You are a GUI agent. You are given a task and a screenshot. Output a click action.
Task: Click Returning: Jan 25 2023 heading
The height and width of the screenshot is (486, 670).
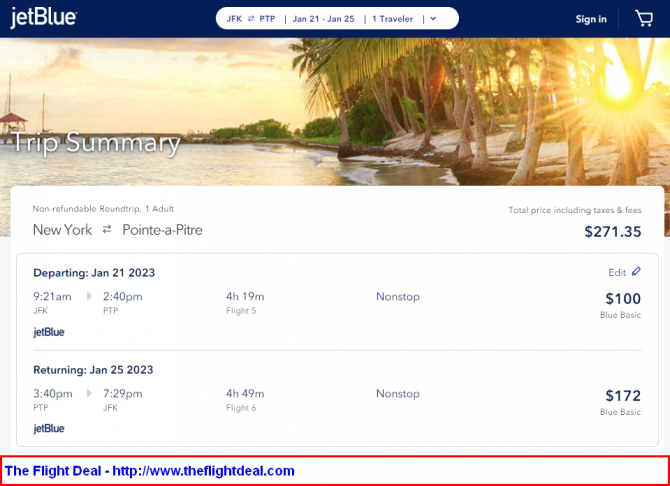[x=93, y=370]
